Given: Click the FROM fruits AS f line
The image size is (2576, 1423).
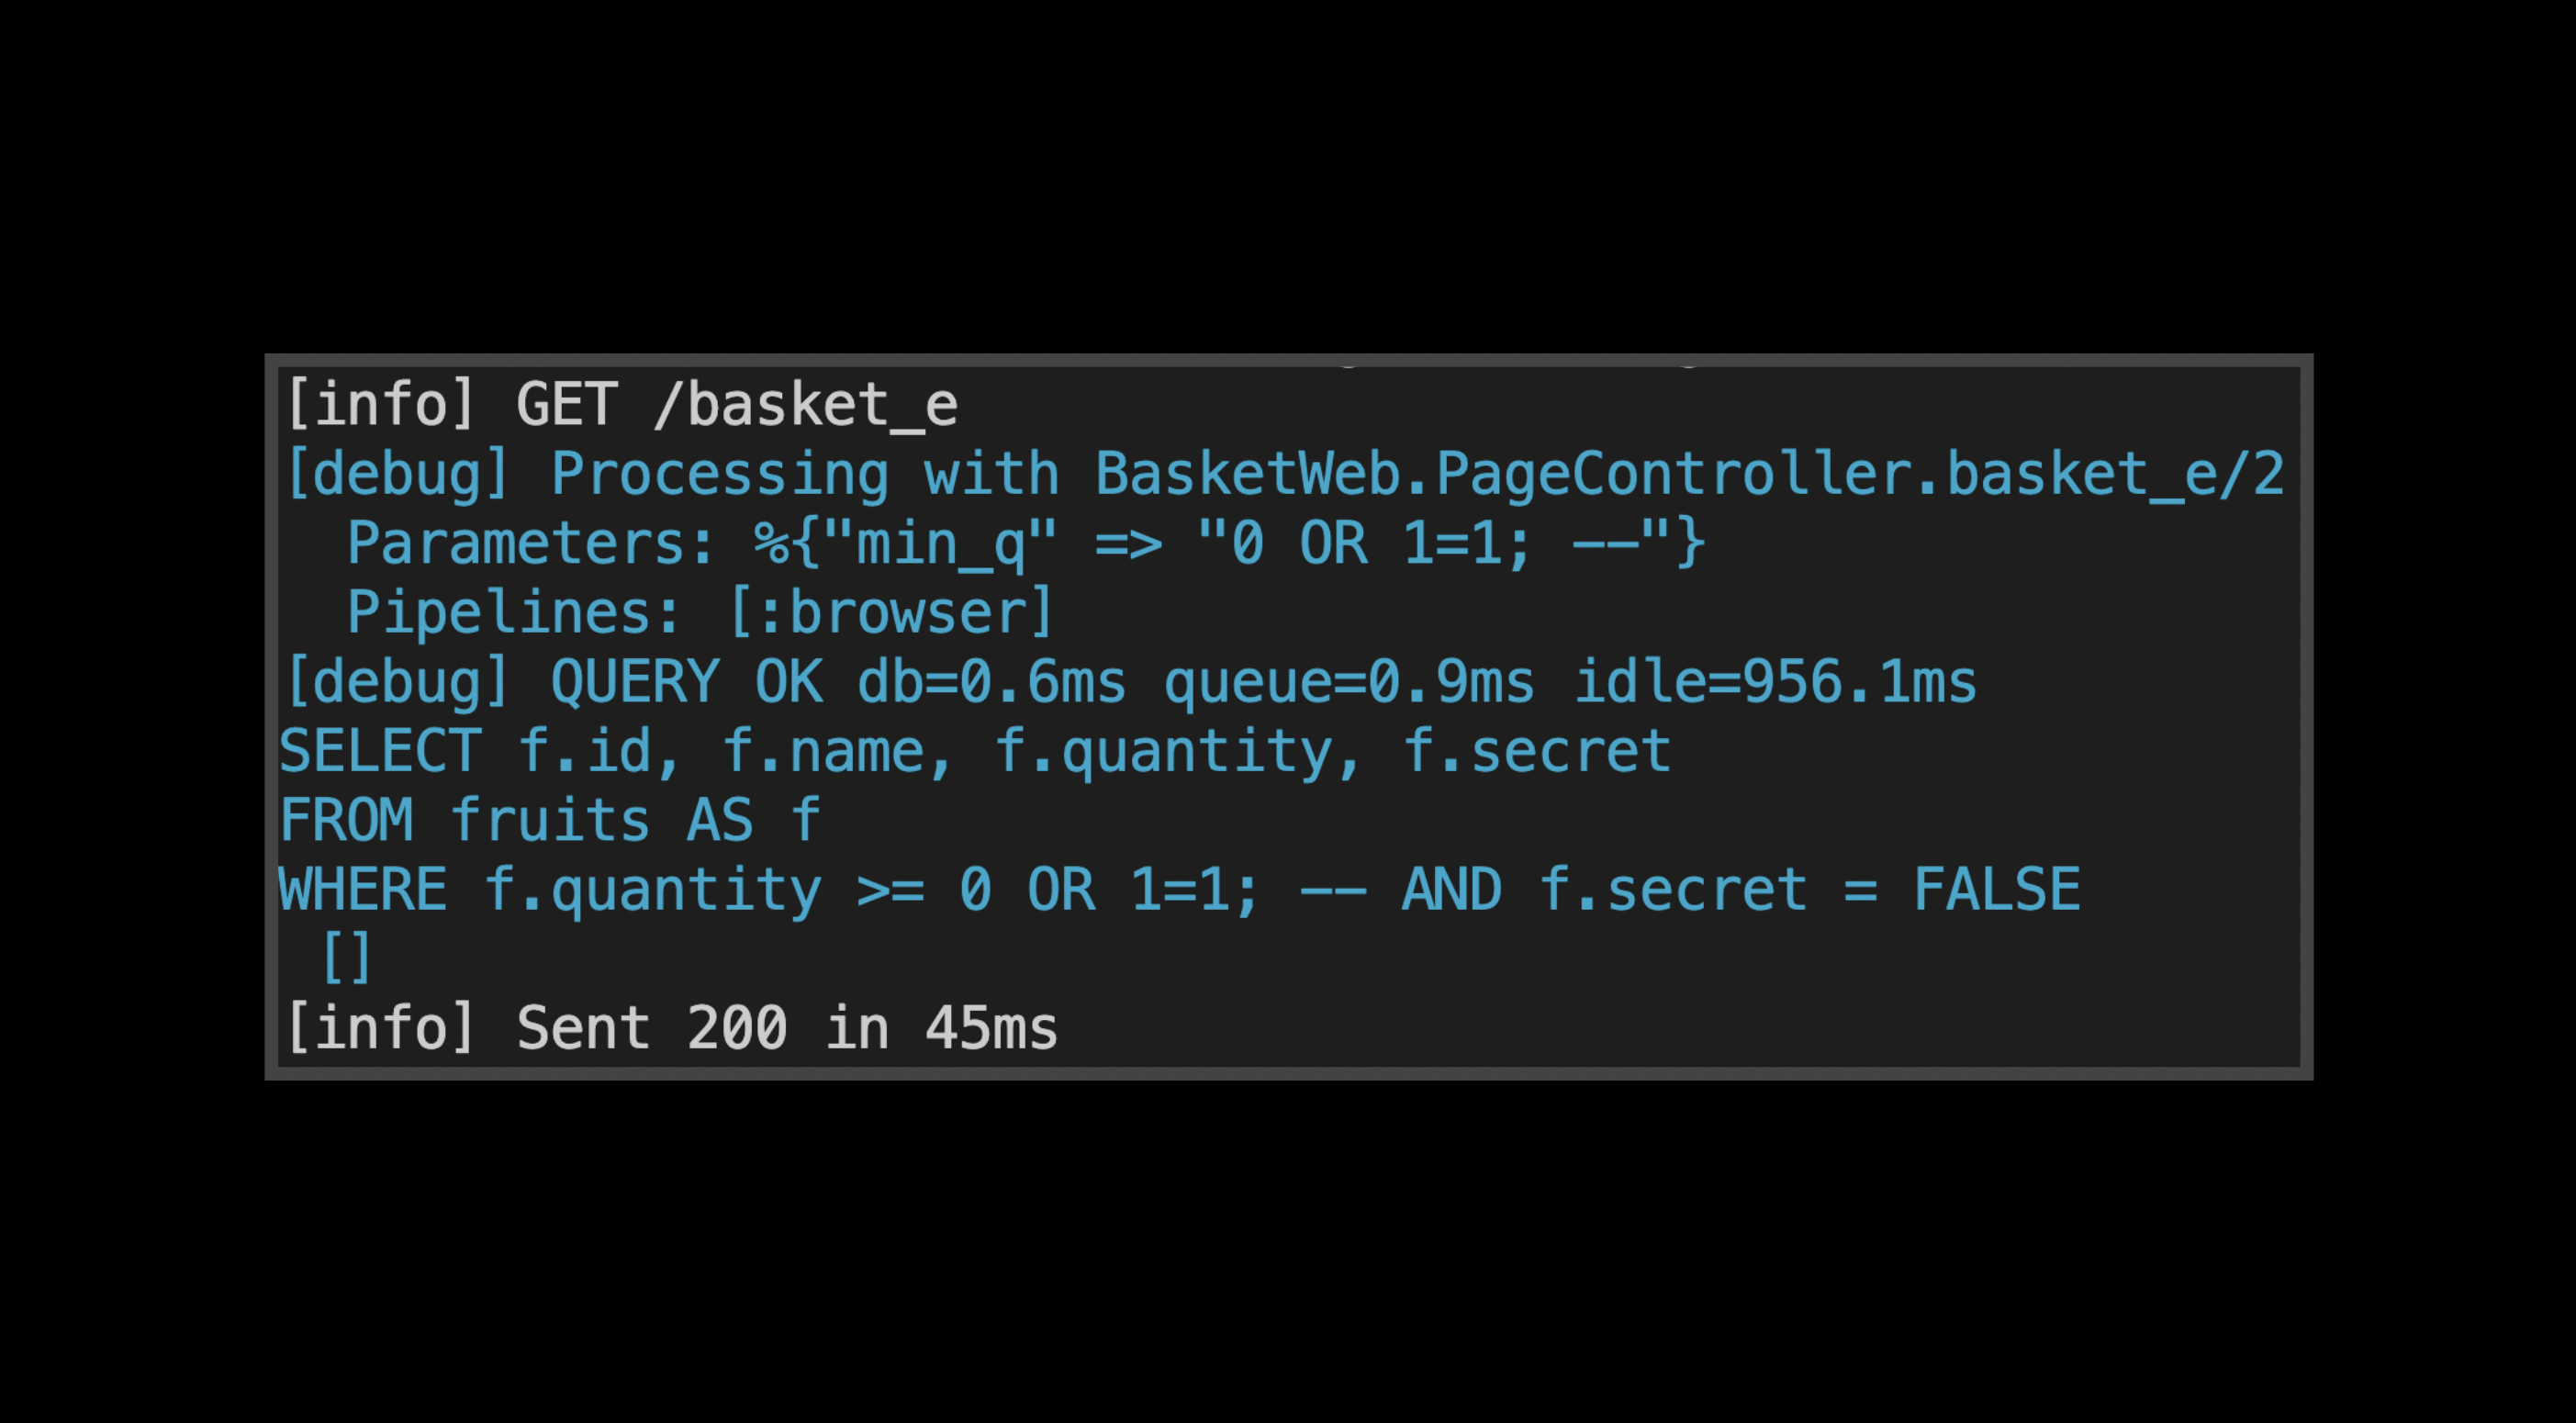Looking at the screenshot, I should click(550, 820).
